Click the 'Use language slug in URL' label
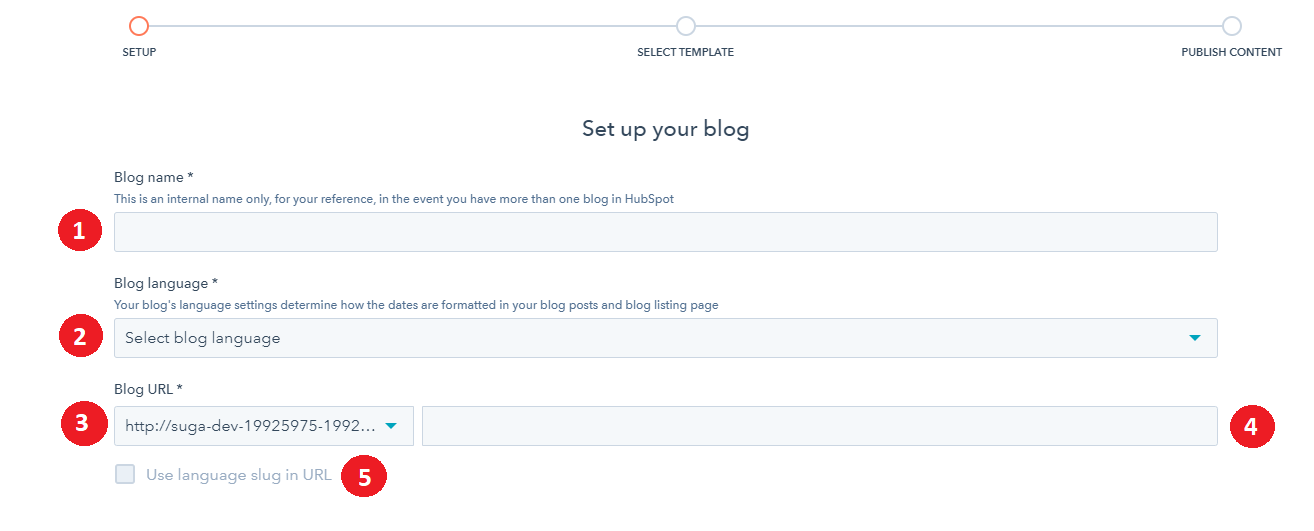 pos(238,475)
